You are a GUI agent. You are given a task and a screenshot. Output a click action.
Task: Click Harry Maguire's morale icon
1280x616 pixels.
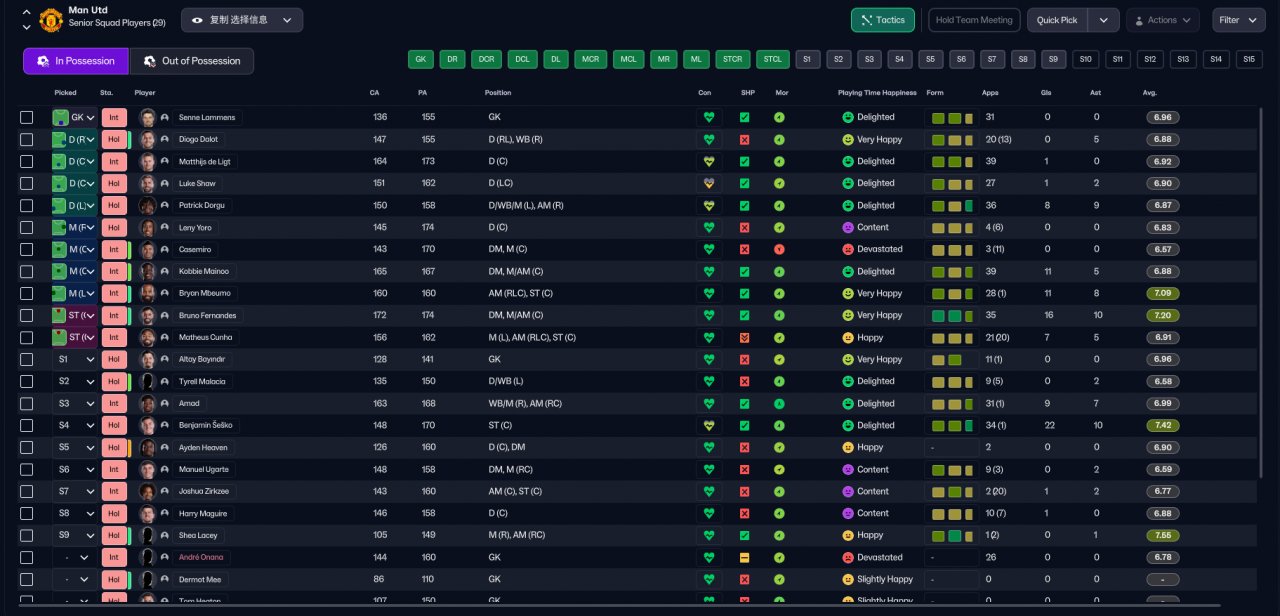pyautogui.click(x=779, y=513)
